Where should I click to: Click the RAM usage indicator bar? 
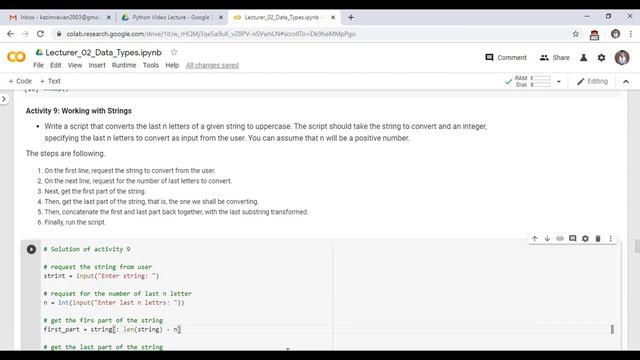coord(541,78)
